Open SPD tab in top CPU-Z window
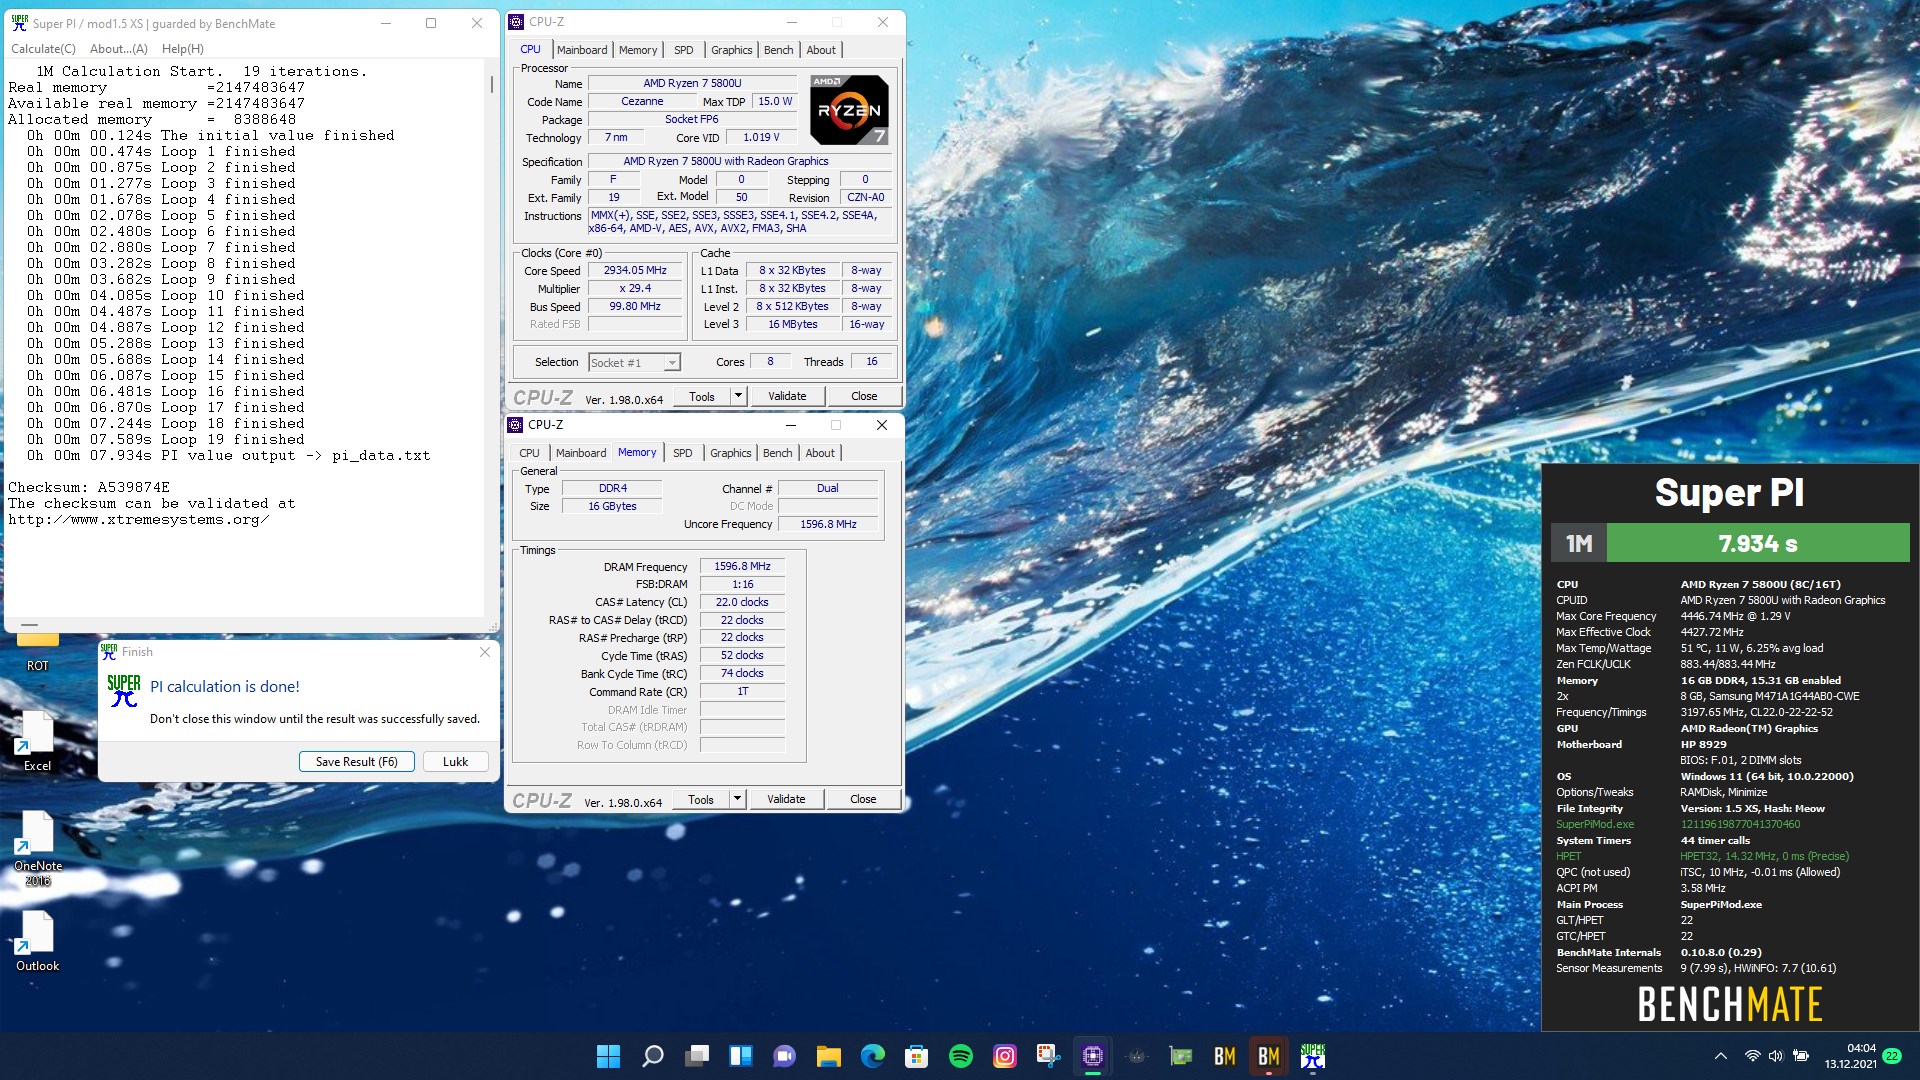 (x=683, y=50)
